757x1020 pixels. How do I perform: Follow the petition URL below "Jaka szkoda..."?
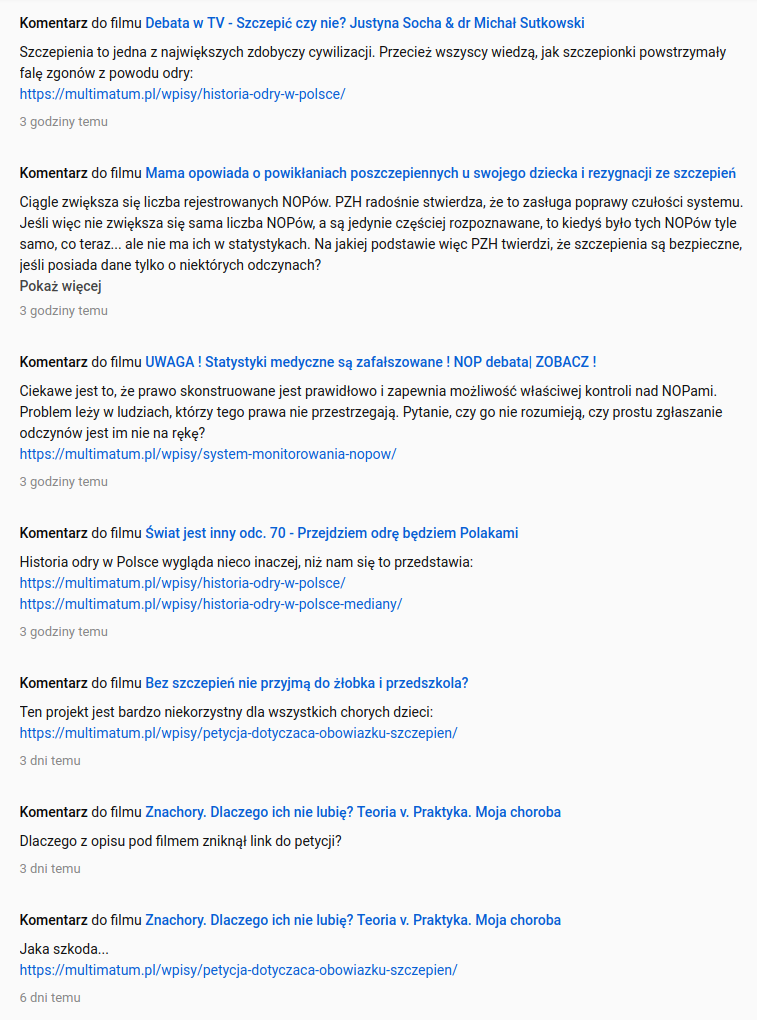click(238, 970)
